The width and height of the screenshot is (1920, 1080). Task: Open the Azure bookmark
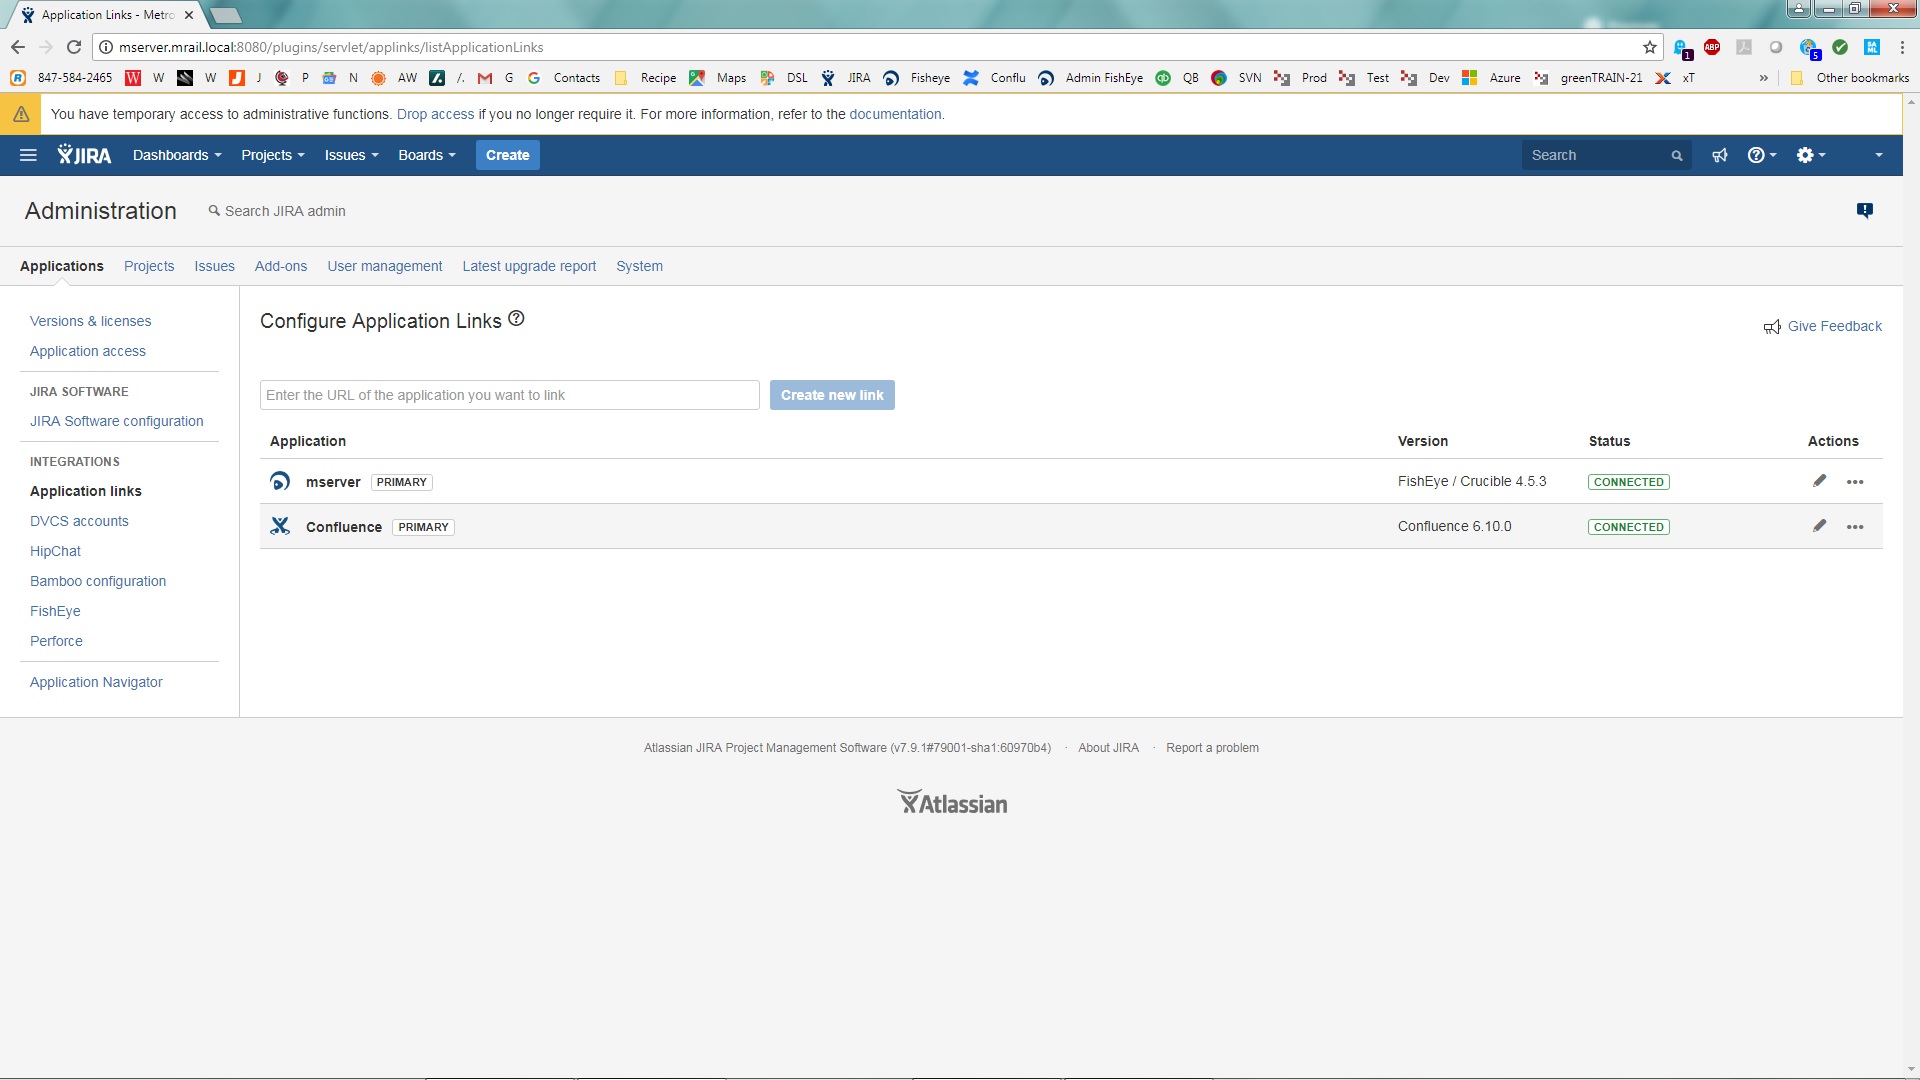1491,78
